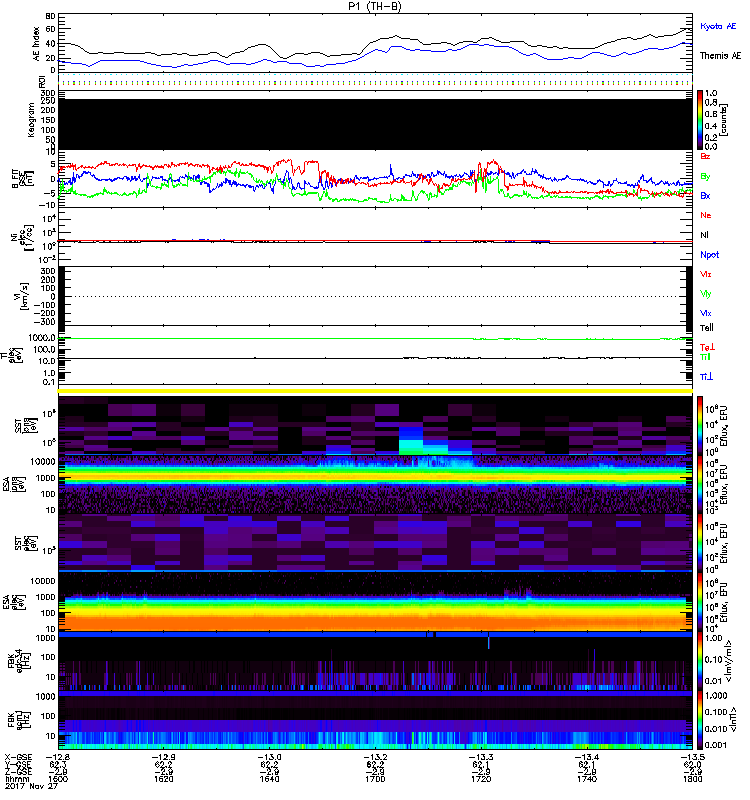Image resolution: width=750 pixels, height=800 pixels.
Task: Click the X-GSE value -13.5
Action: (692, 757)
